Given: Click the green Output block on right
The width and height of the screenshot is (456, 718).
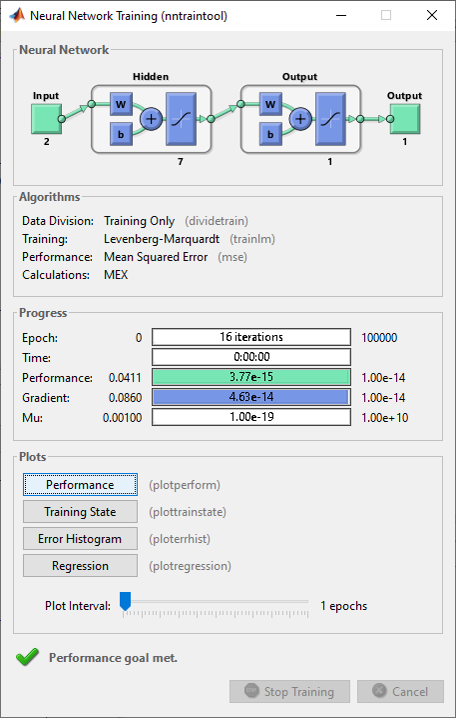Looking at the screenshot, I should (x=405, y=119).
